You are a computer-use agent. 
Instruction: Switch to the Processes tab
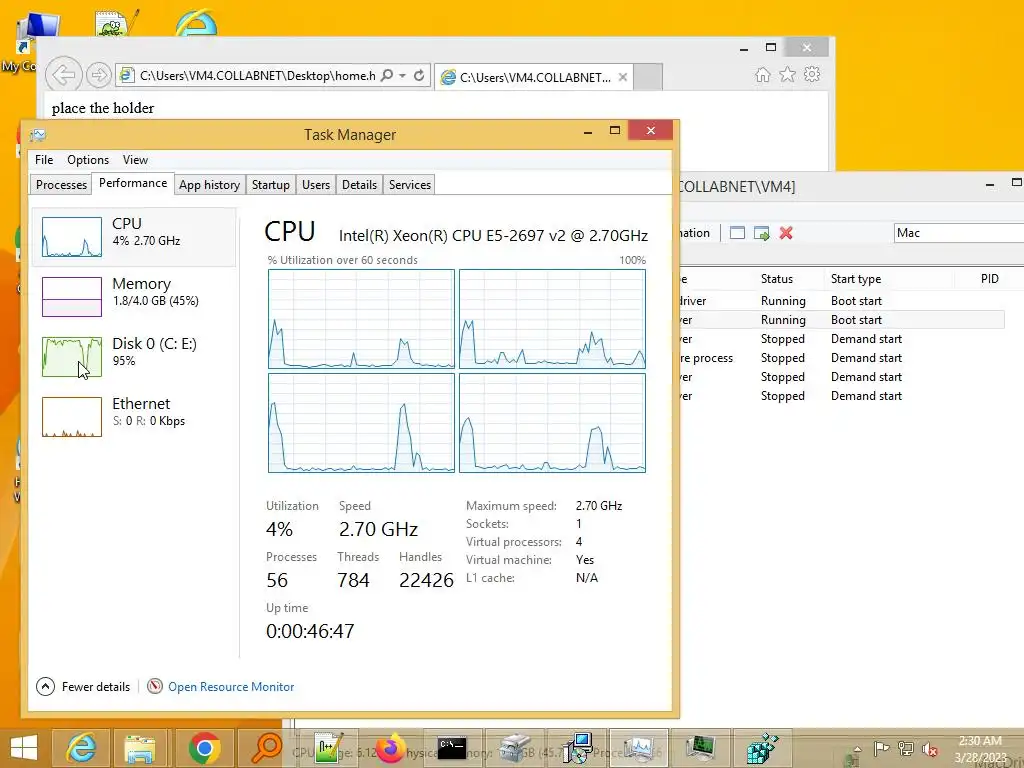[x=61, y=185]
